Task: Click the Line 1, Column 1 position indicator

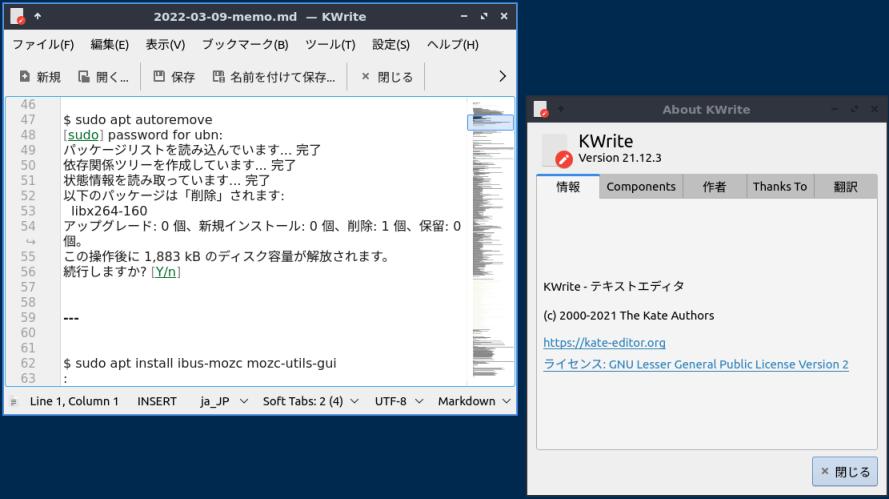Action: click(x=74, y=401)
